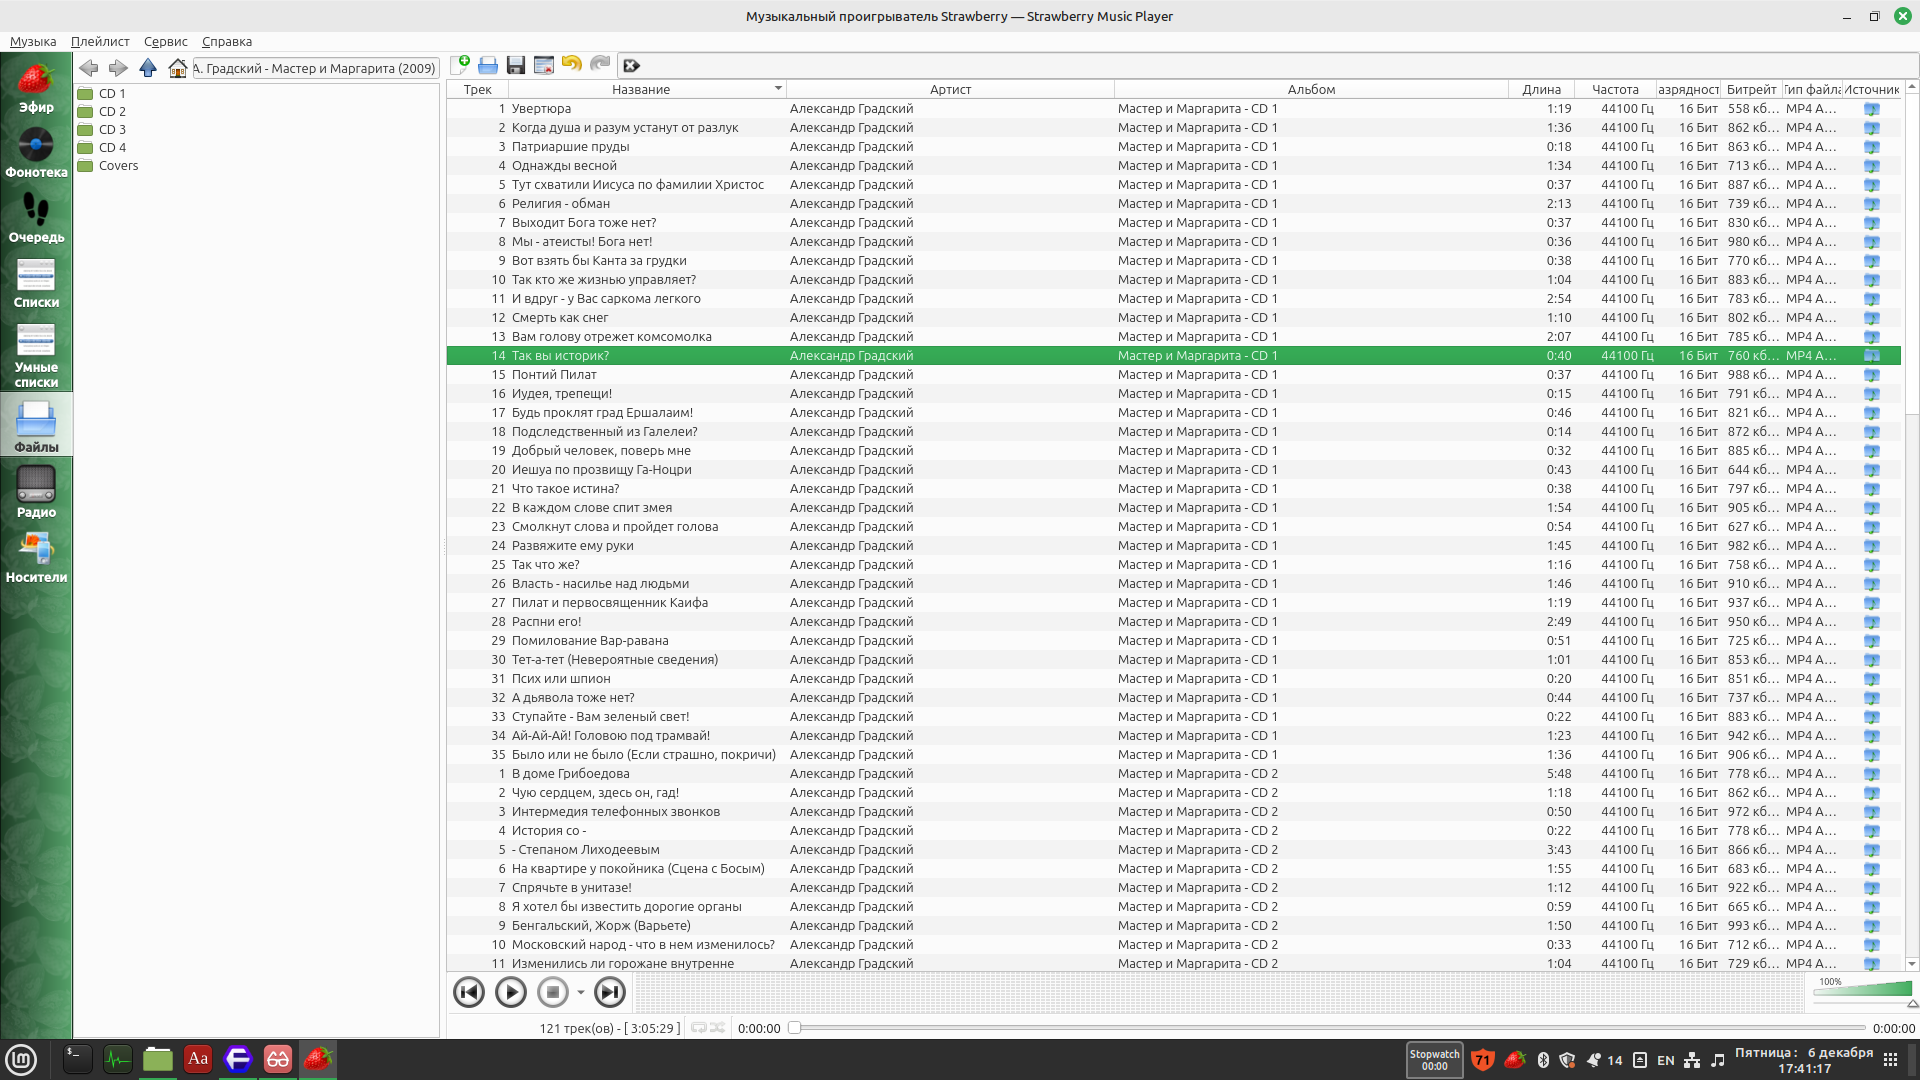
Task: Click the save playlist floppy icon
Action: [x=516, y=66]
